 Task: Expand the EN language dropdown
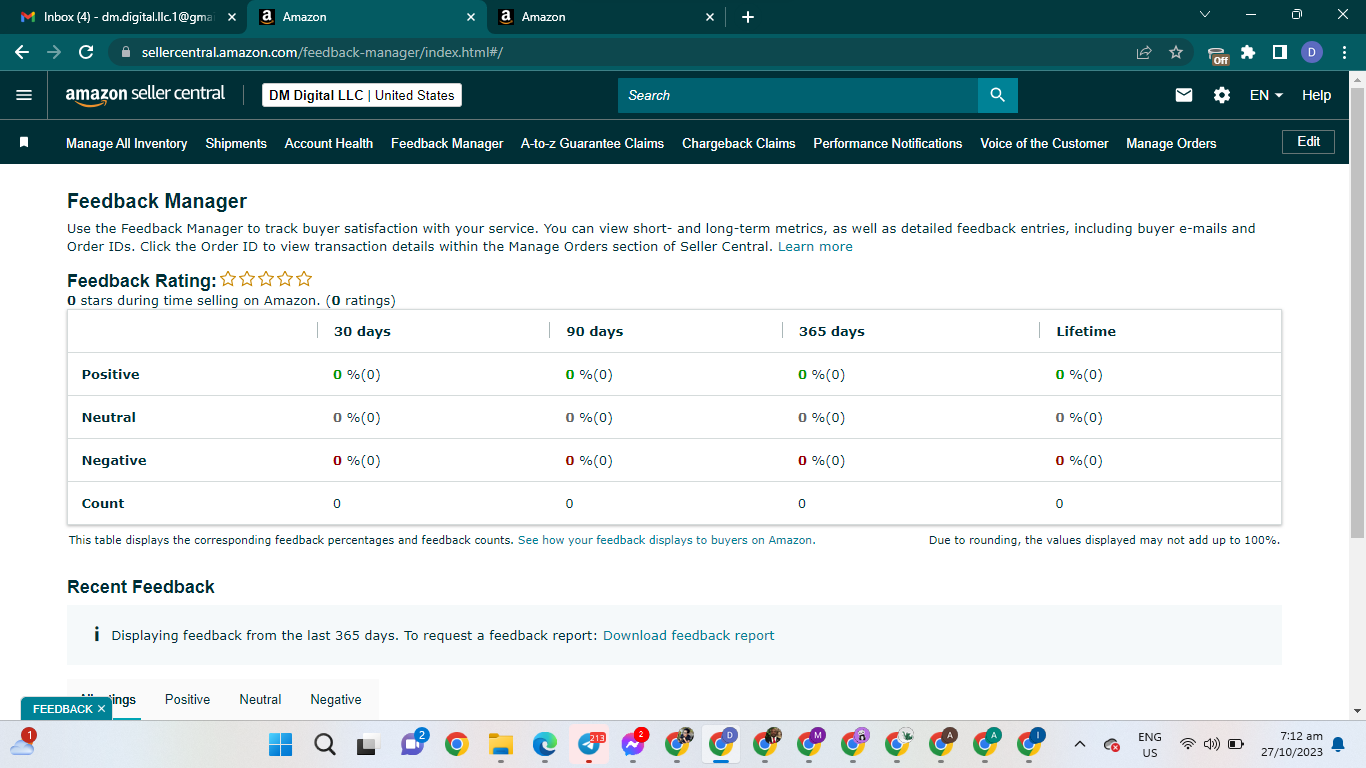point(1266,95)
